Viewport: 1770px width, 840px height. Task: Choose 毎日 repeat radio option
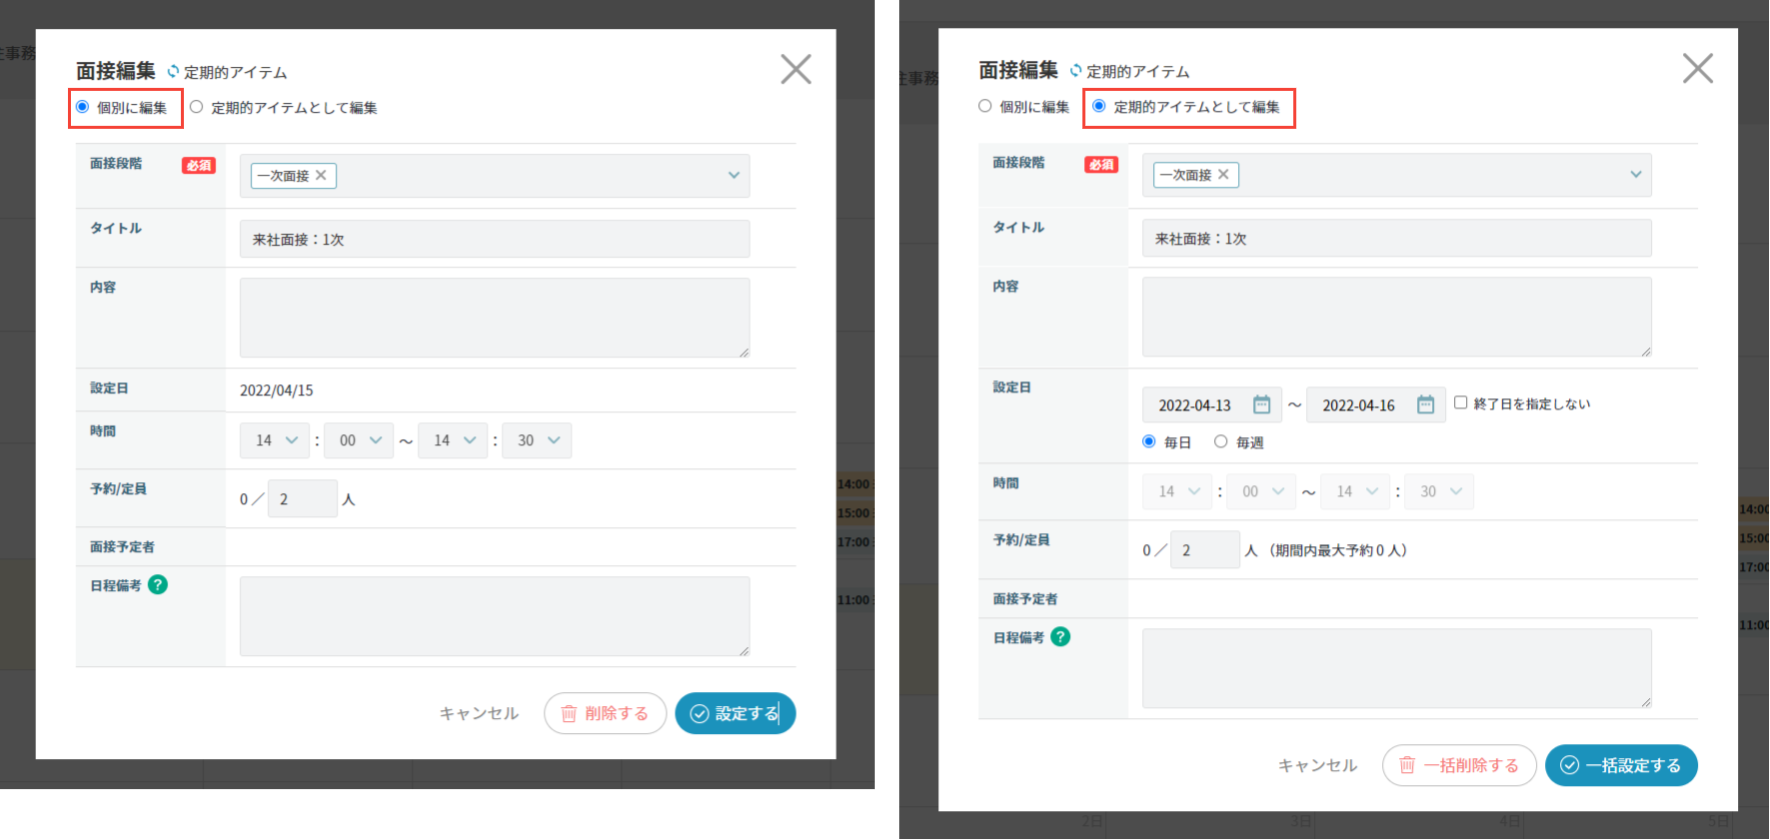pos(1149,442)
